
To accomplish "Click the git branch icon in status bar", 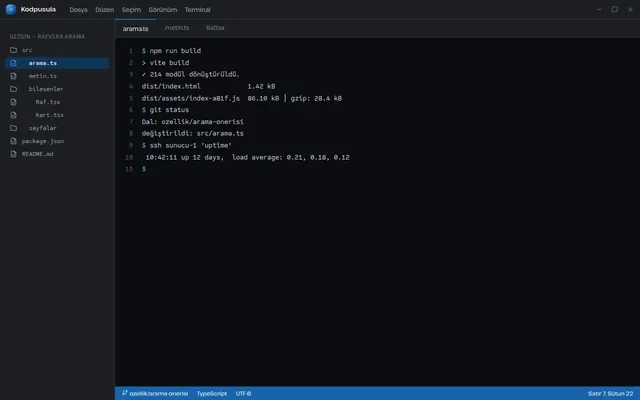I will pyautogui.click(x=124, y=393).
